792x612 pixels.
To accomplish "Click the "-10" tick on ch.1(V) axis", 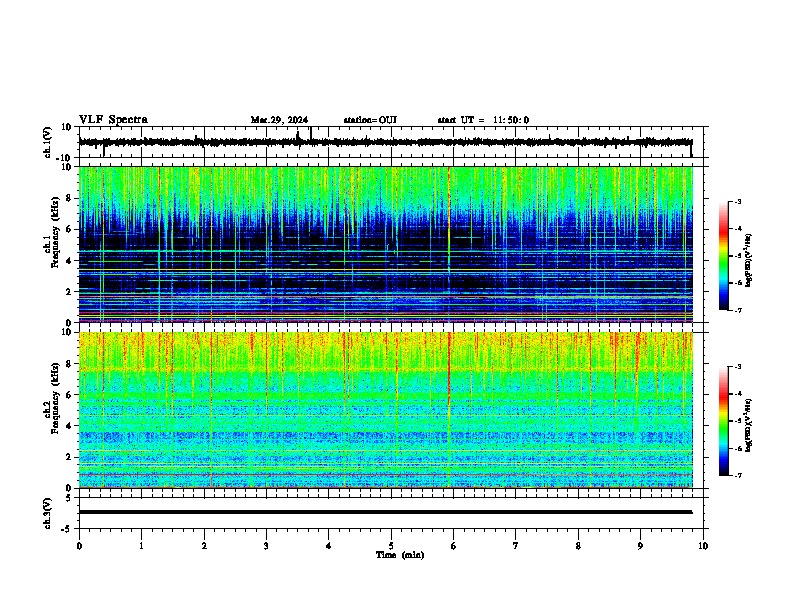I will pyautogui.click(x=64, y=158).
